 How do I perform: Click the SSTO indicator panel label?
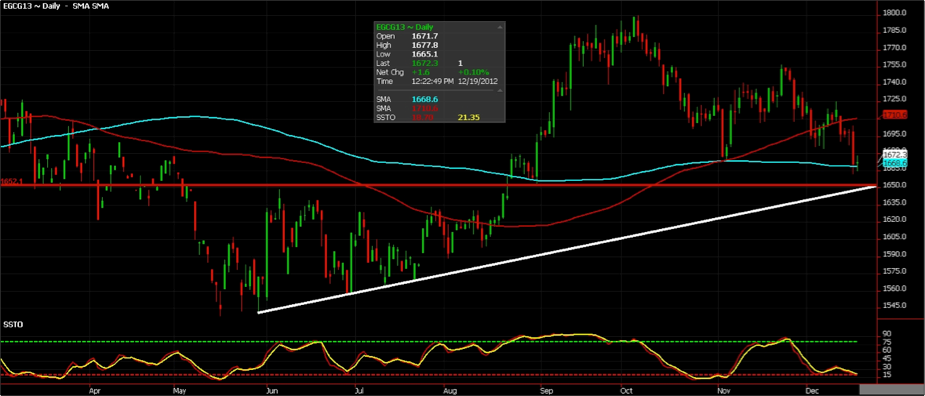coord(12,325)
